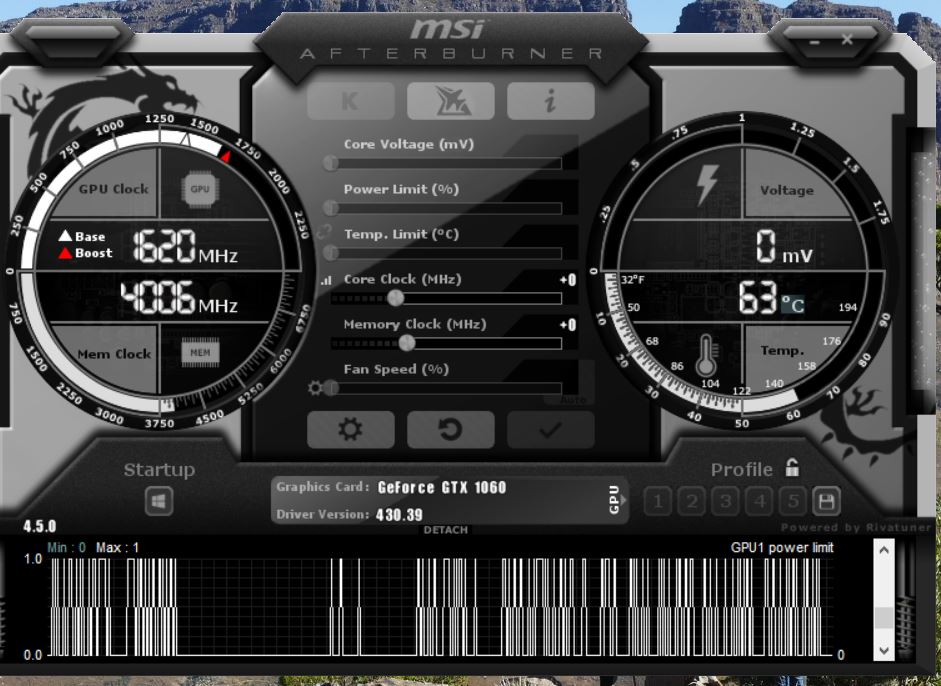Image resolution: width=941 pixels, height=686 pixels.
Task: Click the MEM chip icon in the gauge
Action: pos(200,352)
